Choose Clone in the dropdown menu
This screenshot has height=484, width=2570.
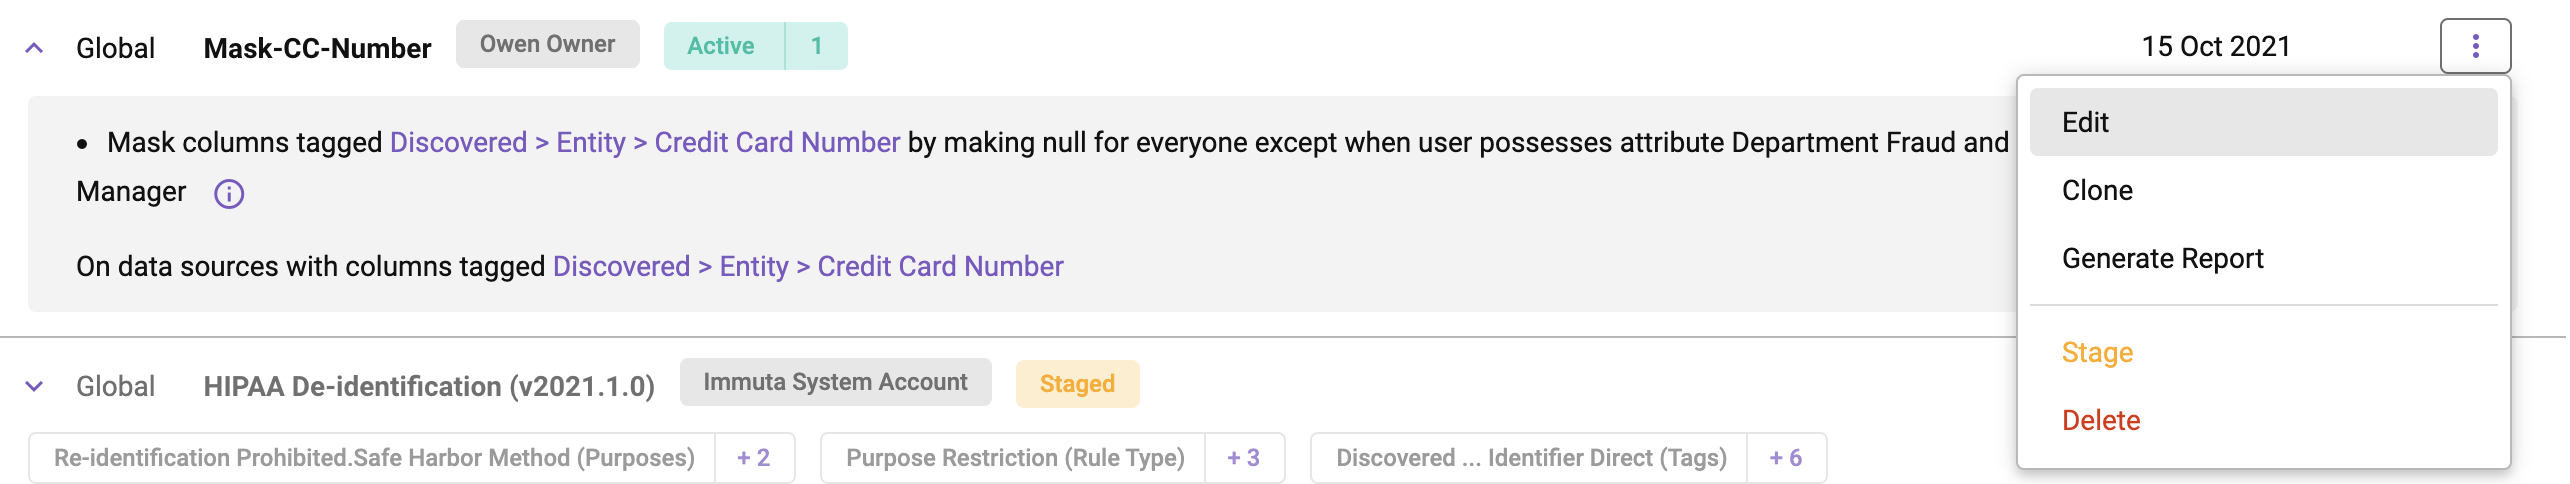pyautogui.click(x=2263, y=190)
